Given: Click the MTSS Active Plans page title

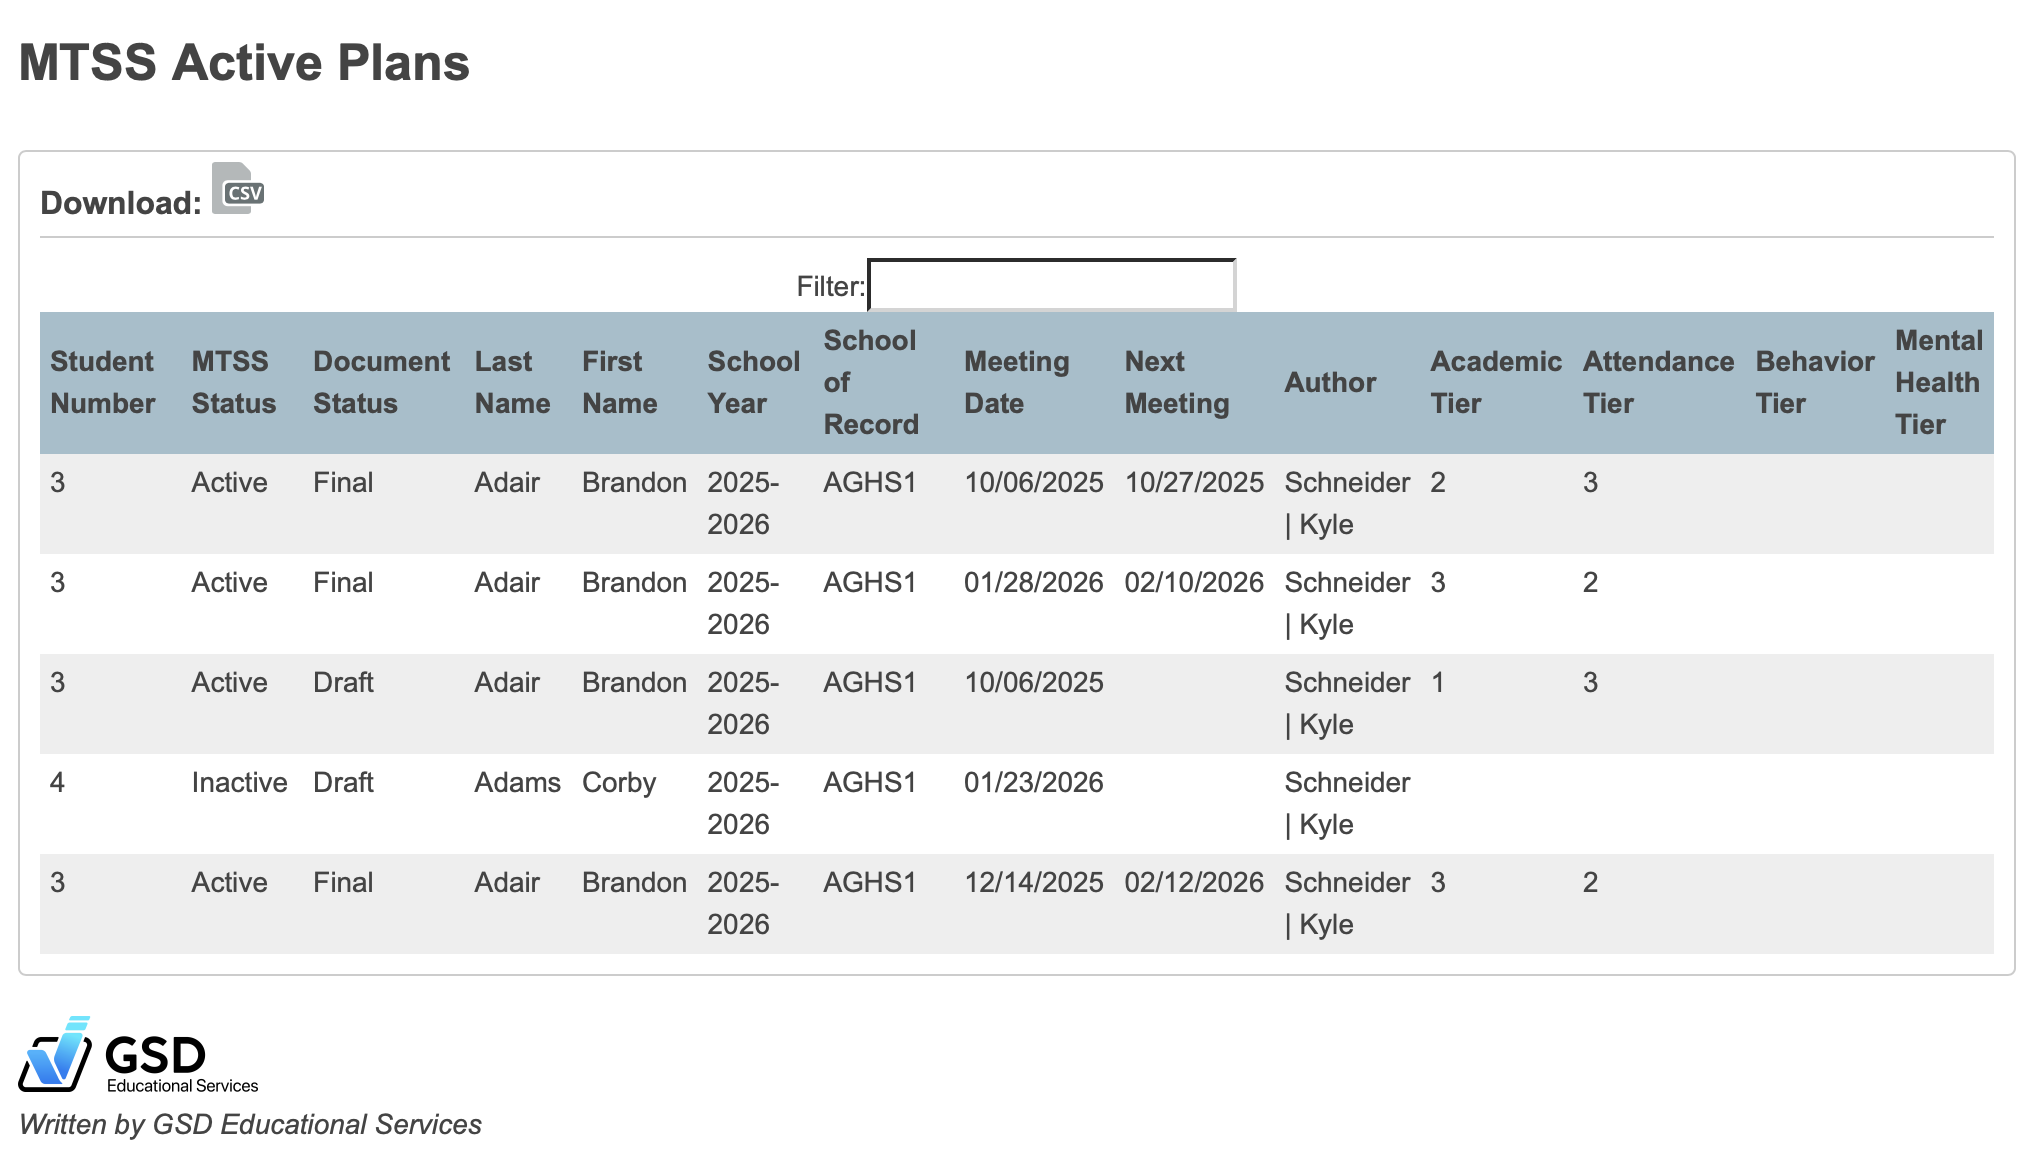Looking at the screenshot, I should point(245,63).
